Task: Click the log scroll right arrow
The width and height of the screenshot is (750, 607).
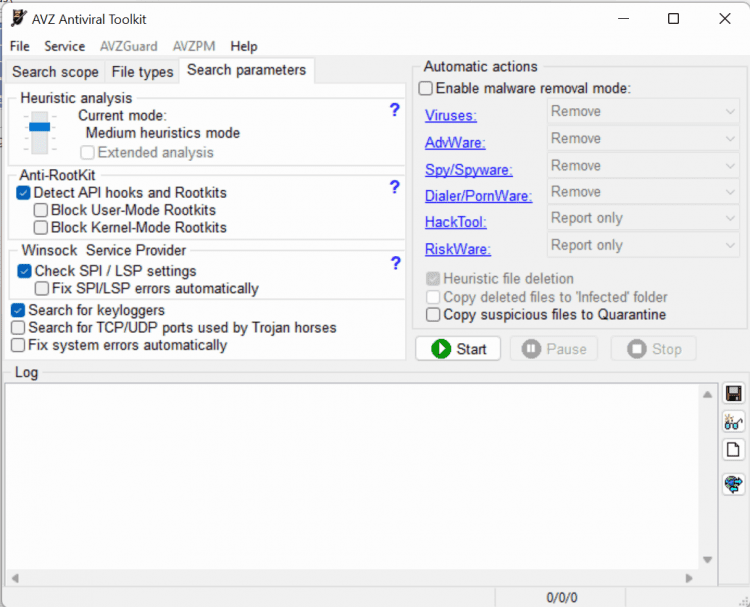Action: (x=689, y=578)
